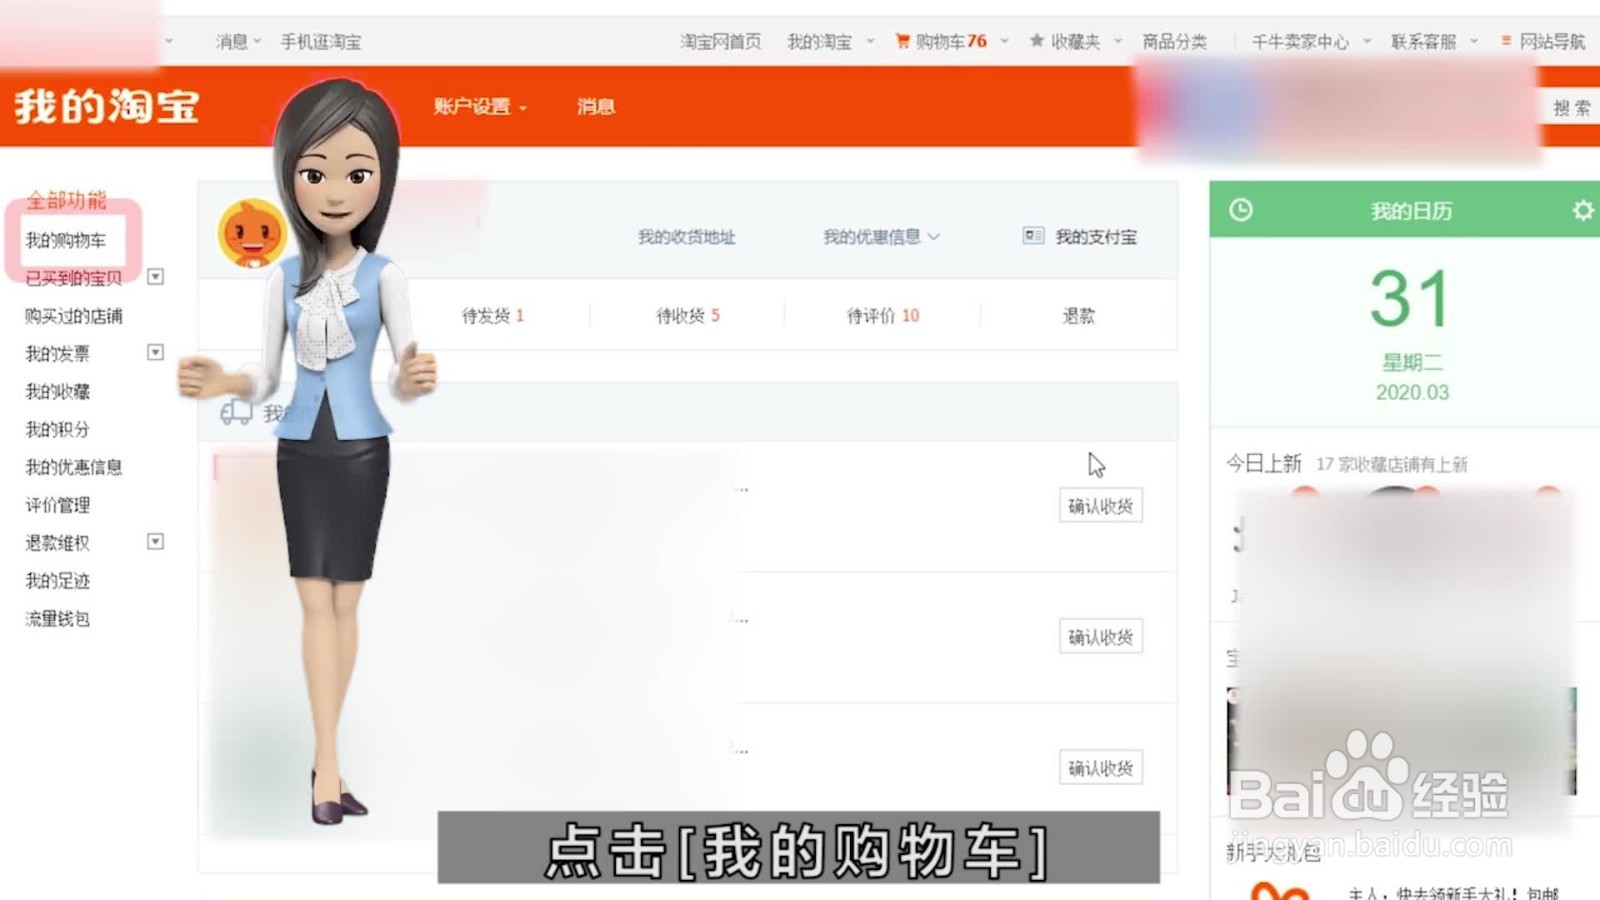1600x900 pixels.
Task: Expand the 退款维权 sidebar item
Action: [155, 543]
